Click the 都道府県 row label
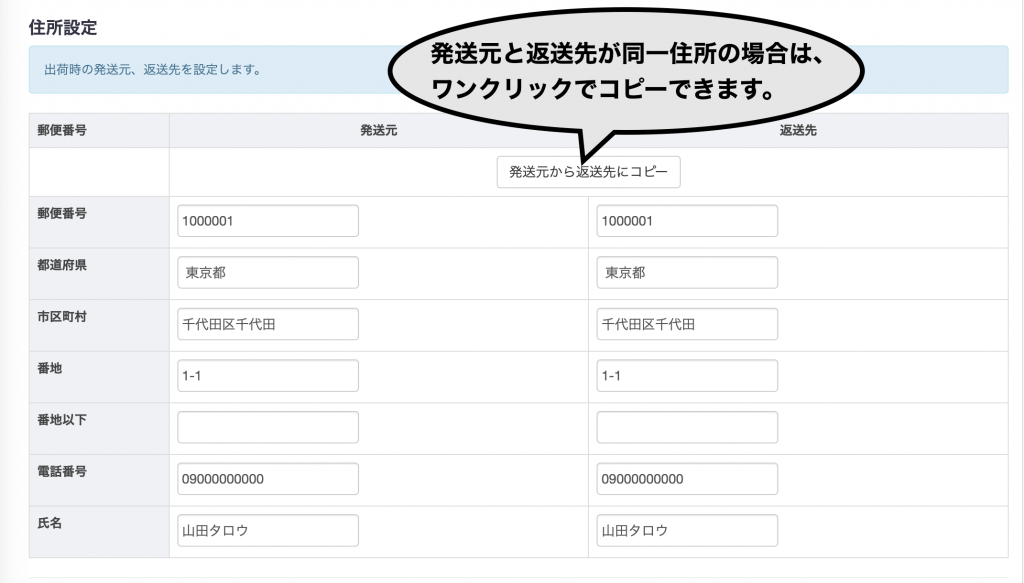Viewport: 1024px width, 583px height. tap(62, 265)
